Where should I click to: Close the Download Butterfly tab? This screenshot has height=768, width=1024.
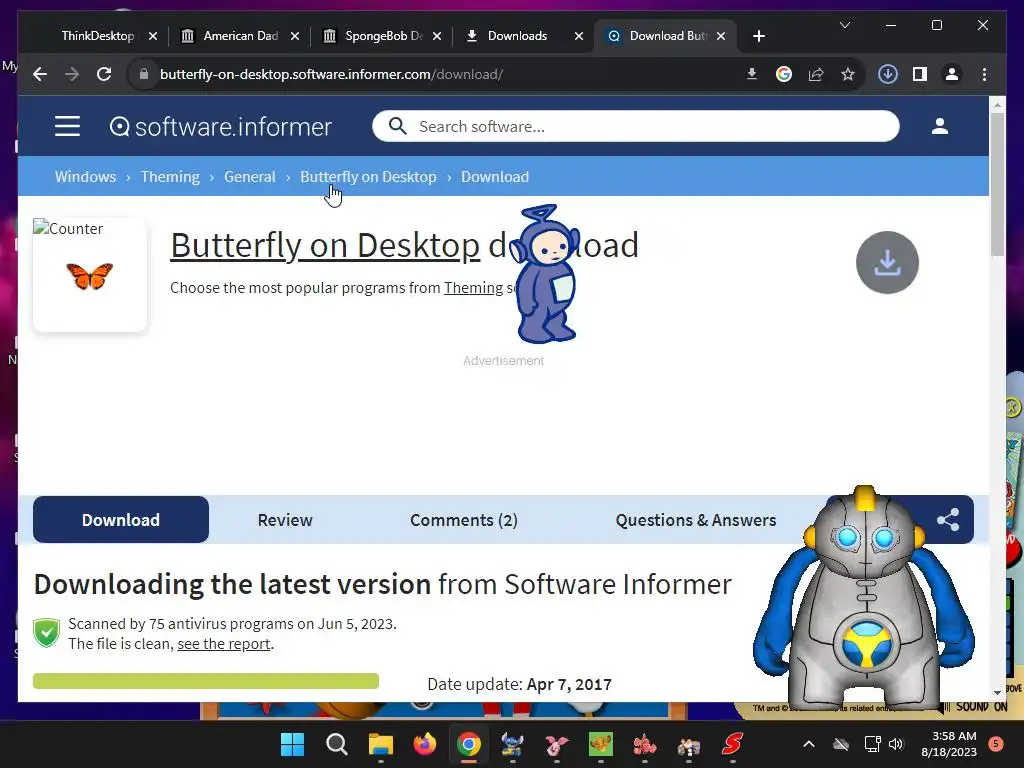[721, 36]
